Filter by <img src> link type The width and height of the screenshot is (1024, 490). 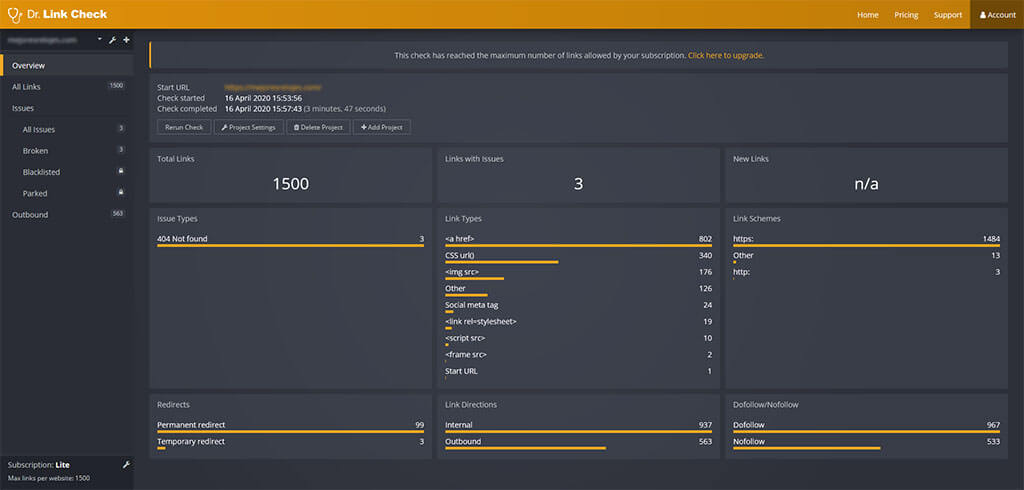(579, 273)
